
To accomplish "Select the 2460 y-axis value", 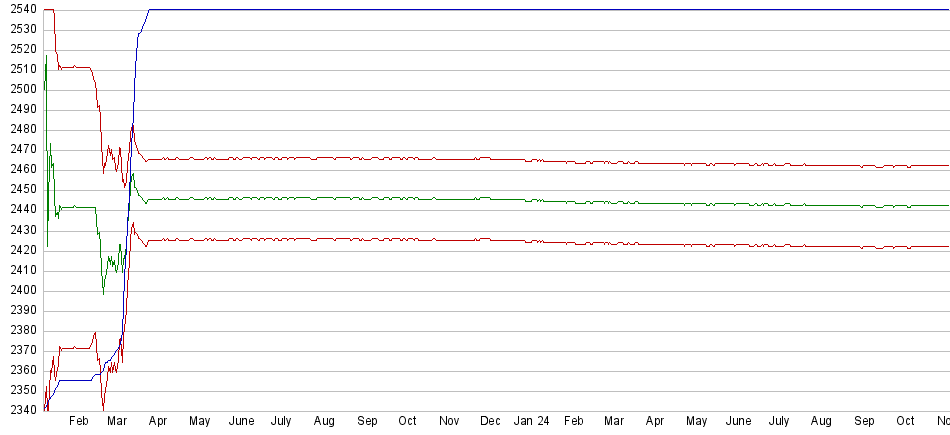I will pyautogui.click(x=21, y=170).
